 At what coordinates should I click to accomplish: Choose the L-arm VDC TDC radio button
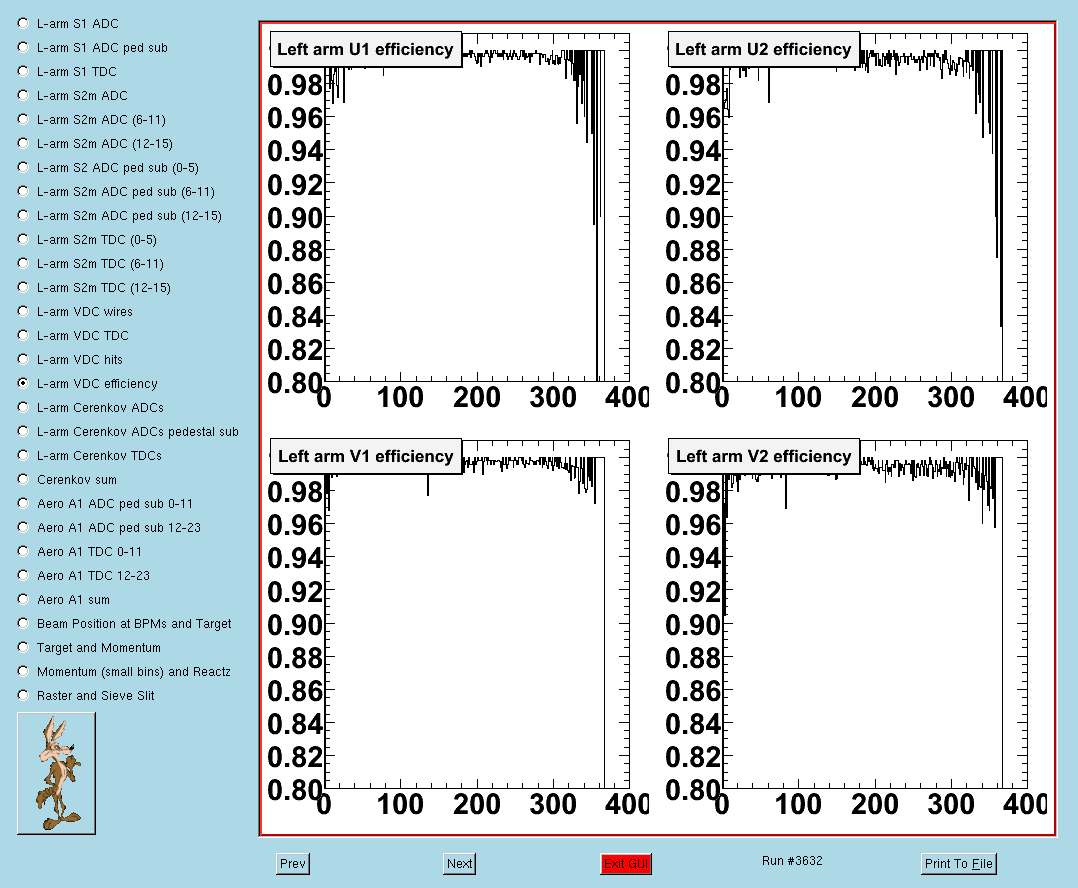pyautogui.click(x=23, y=335)
